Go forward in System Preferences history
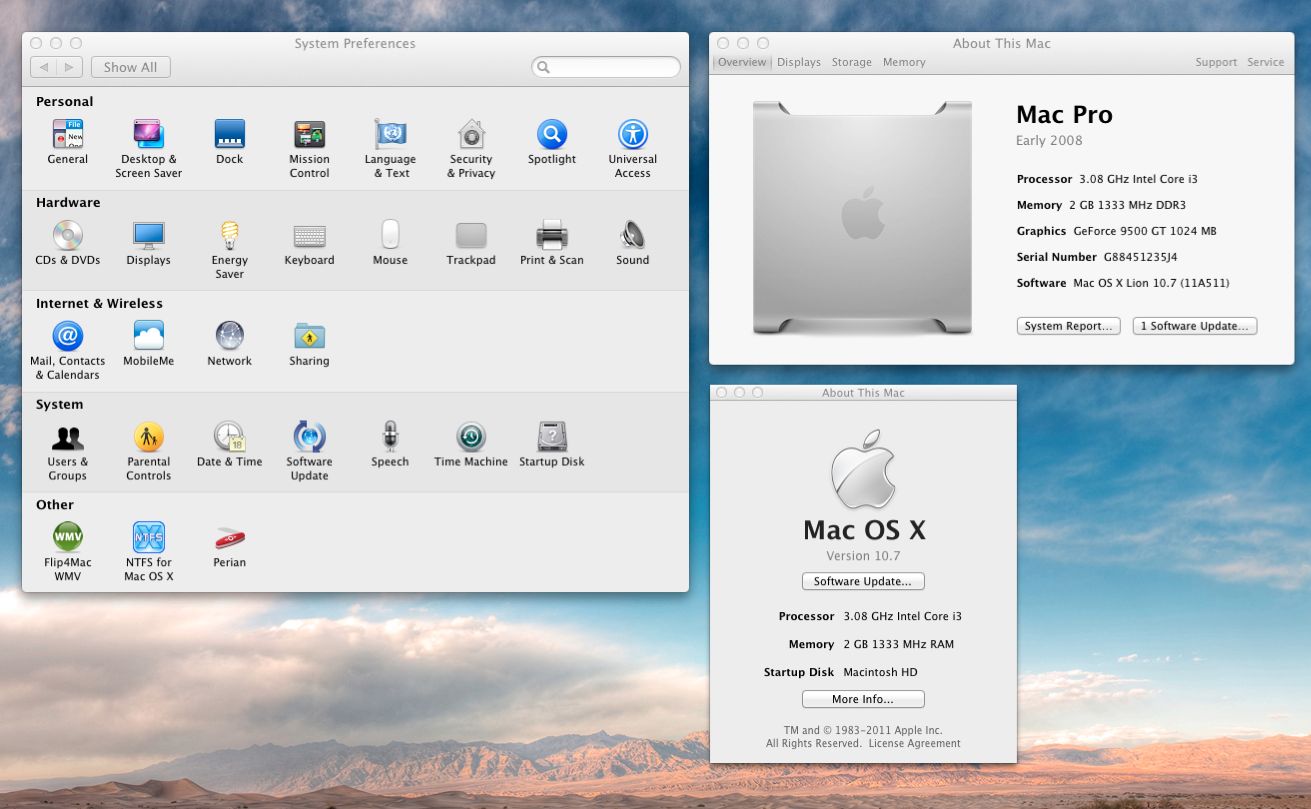Screen dimensions: 1311x809 (x=69, y=67)
